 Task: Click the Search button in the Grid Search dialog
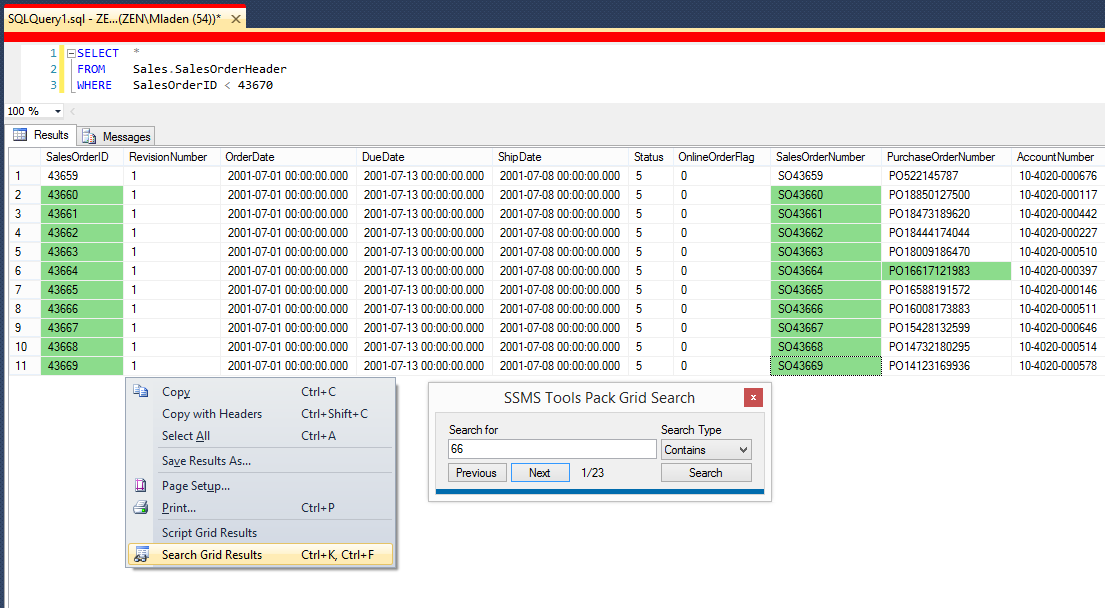click(705, 473)
